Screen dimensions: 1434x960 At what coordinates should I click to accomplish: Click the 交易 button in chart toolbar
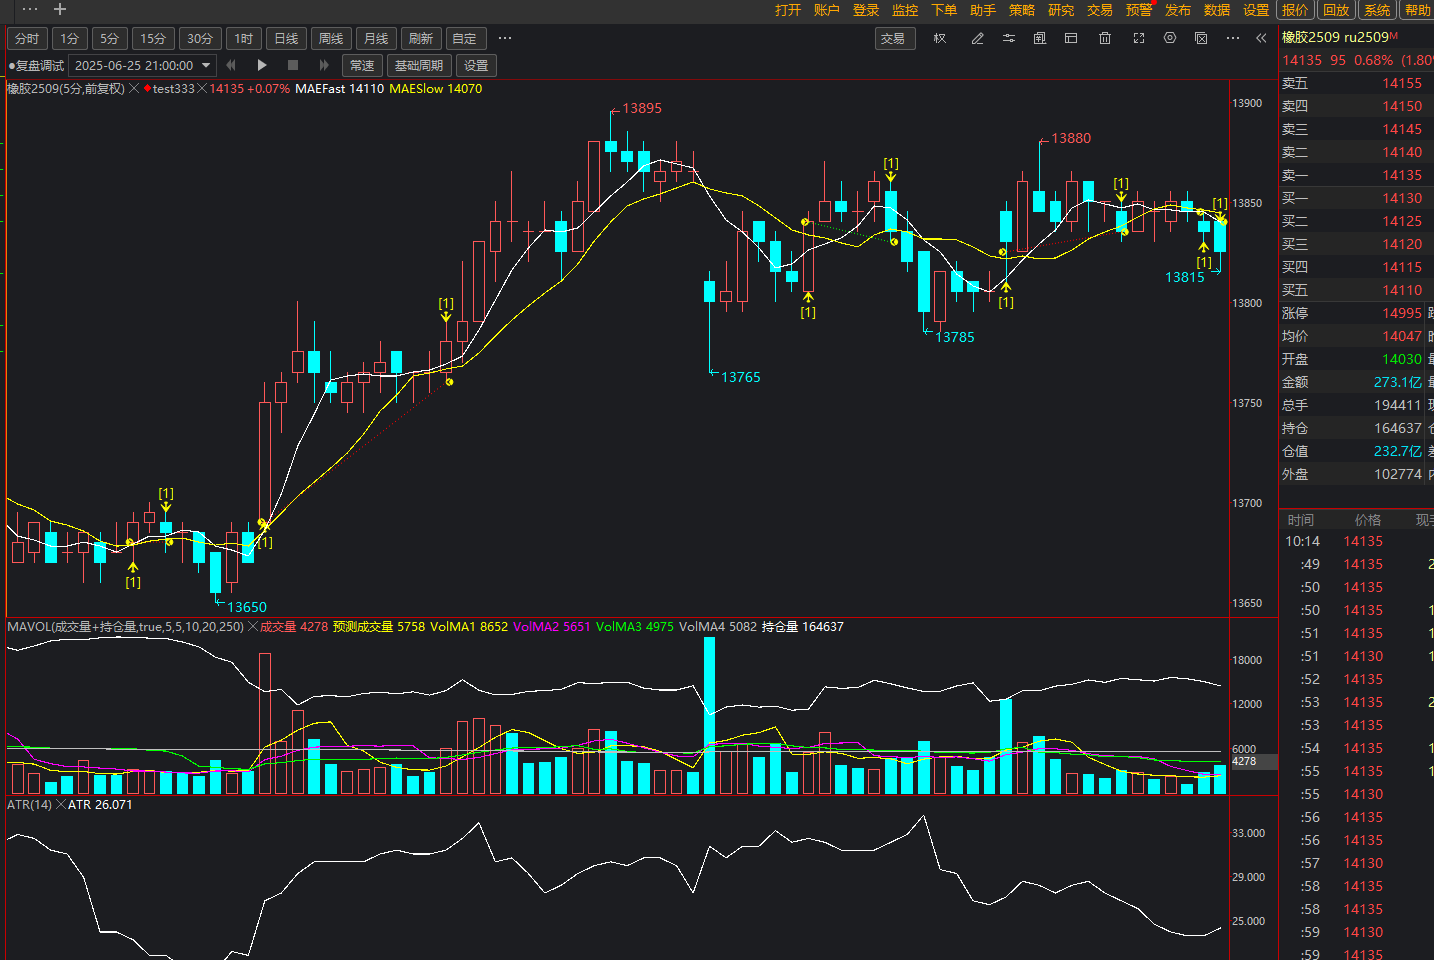coord(894,39)
